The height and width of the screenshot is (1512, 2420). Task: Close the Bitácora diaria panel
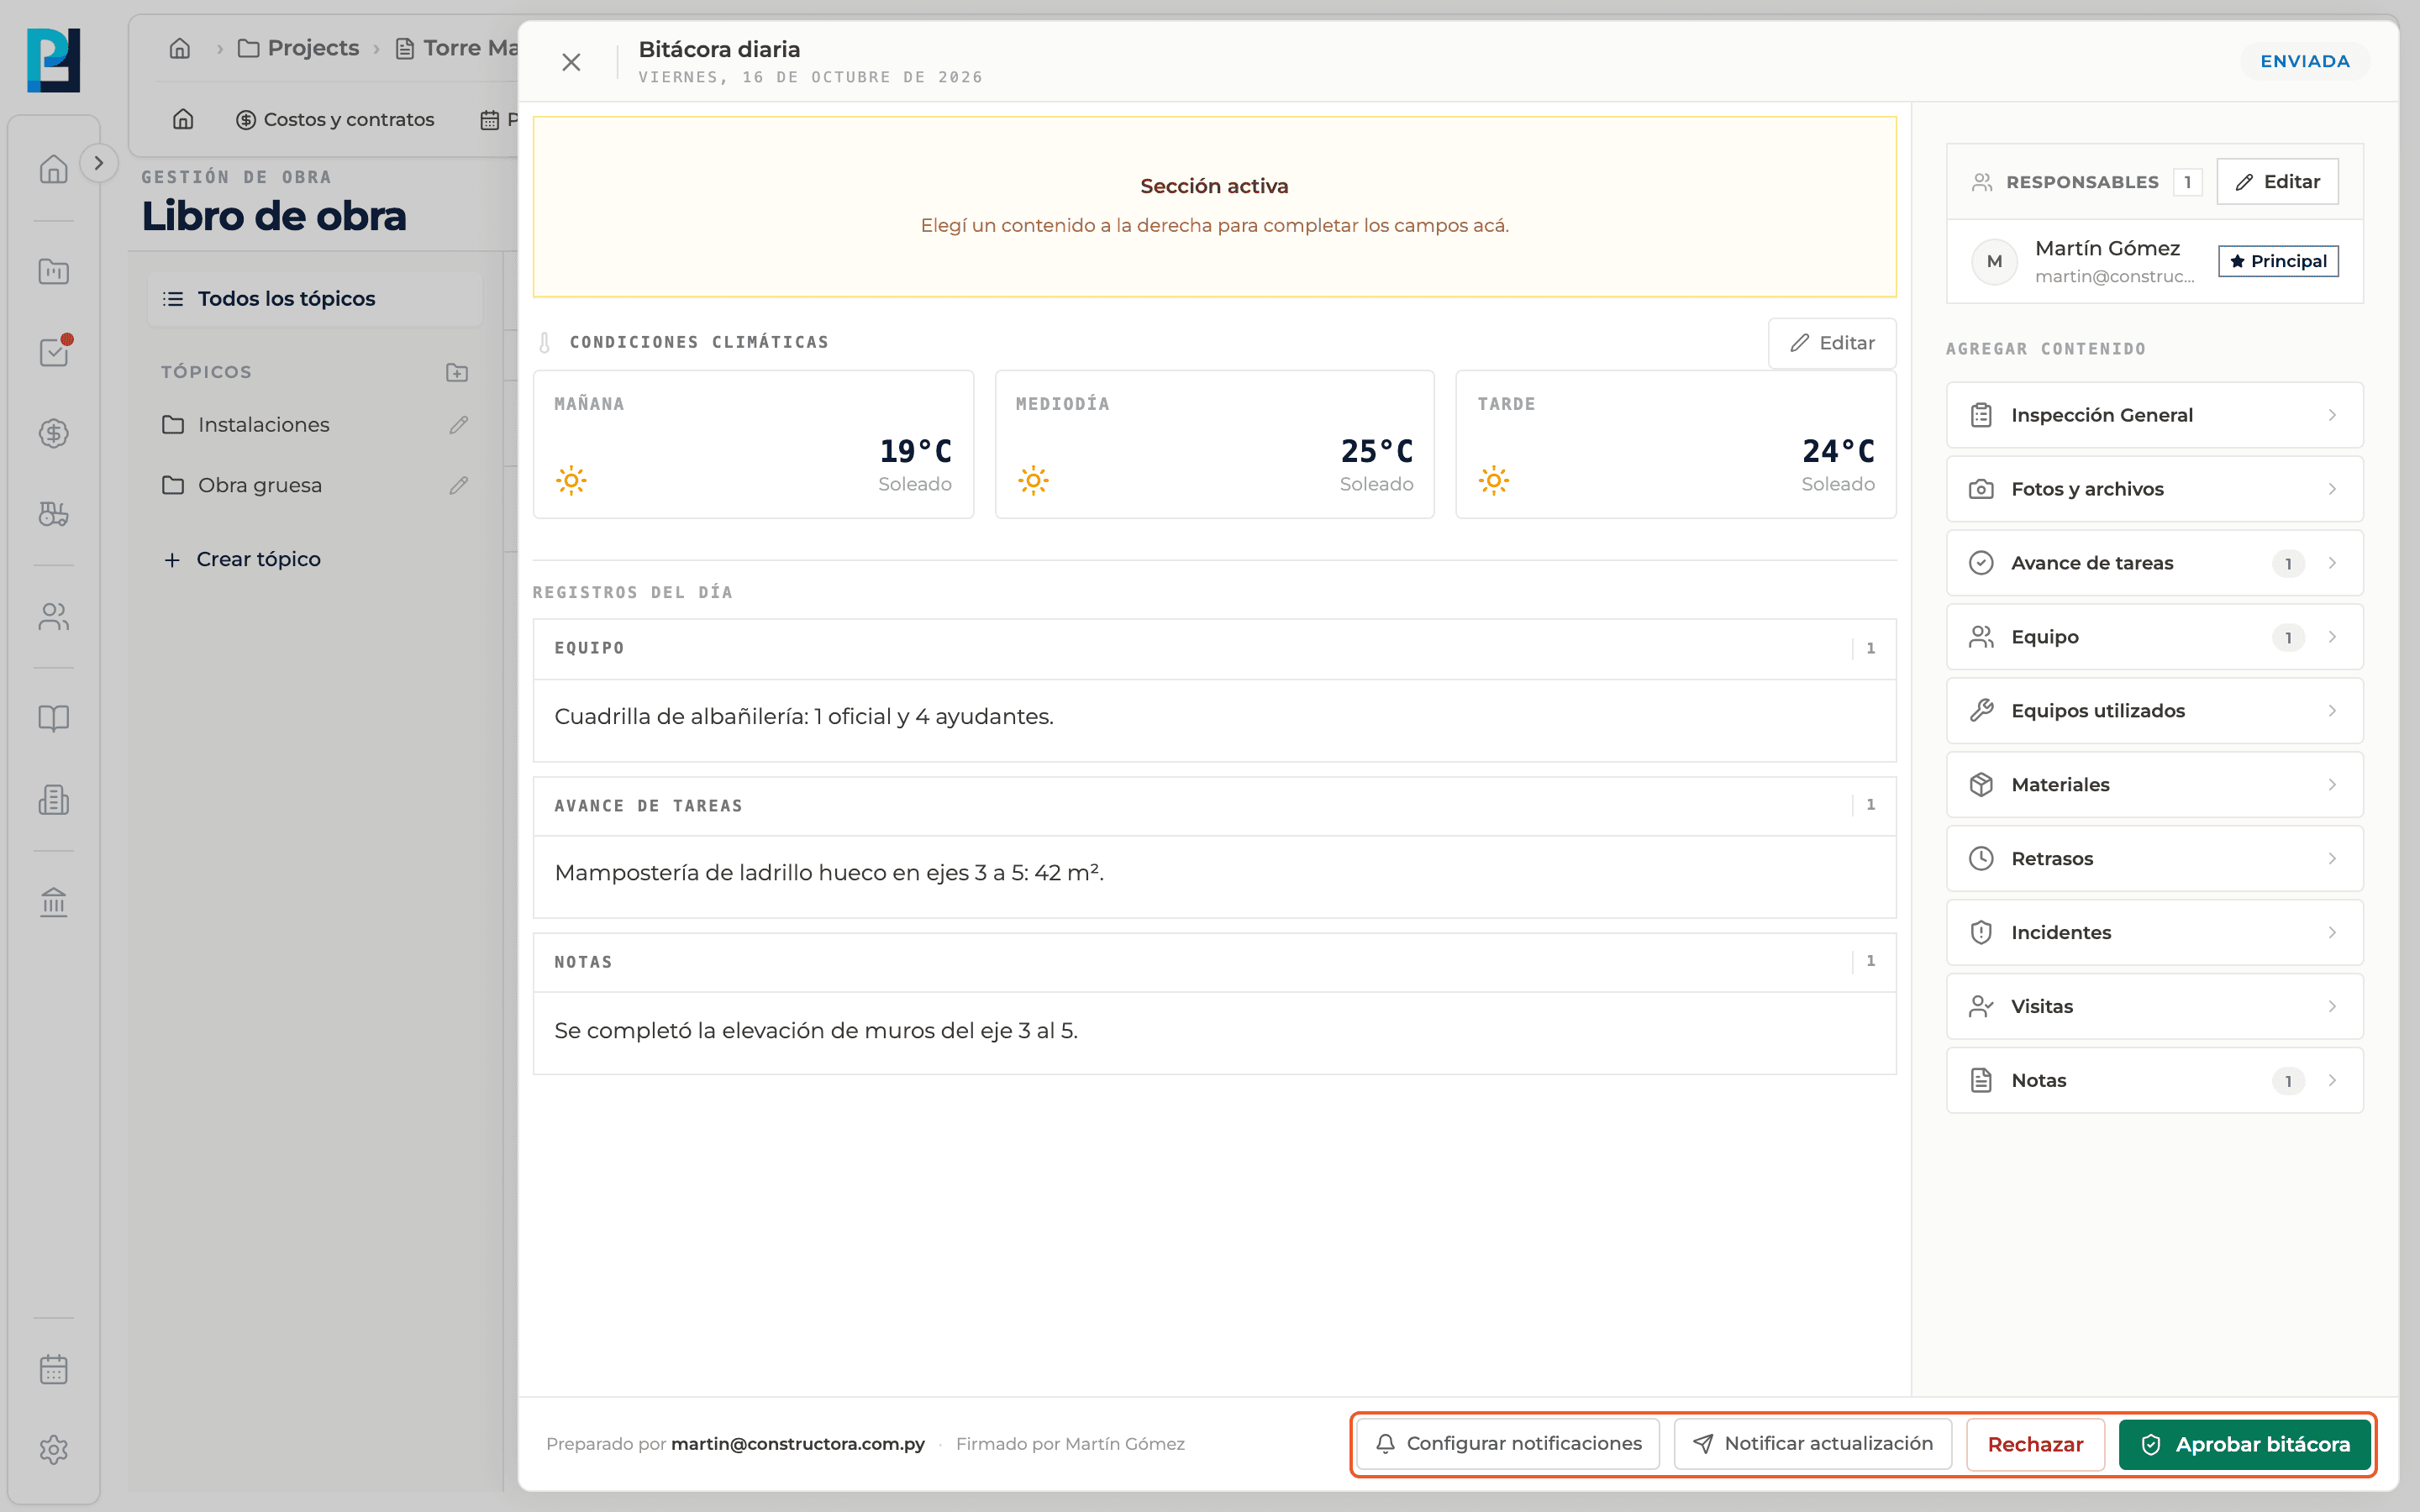(x=571, y=62)
